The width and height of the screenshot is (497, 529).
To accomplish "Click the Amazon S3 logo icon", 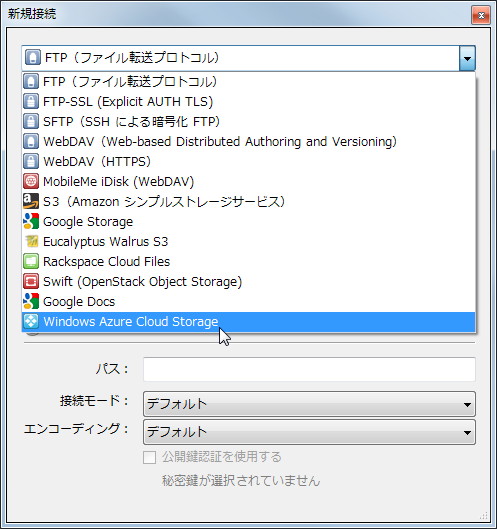I will point(31,201).
